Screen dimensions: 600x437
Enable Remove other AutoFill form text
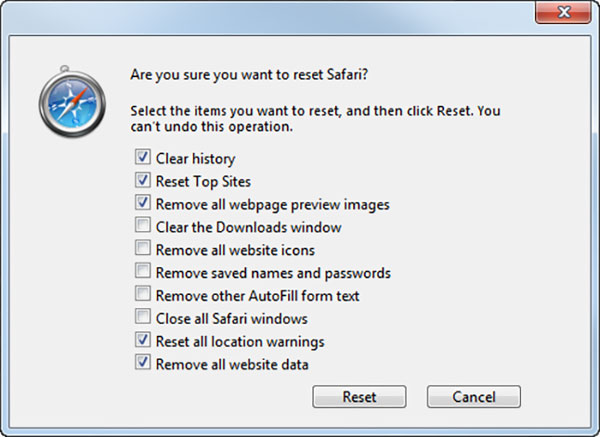click(142, 296)
